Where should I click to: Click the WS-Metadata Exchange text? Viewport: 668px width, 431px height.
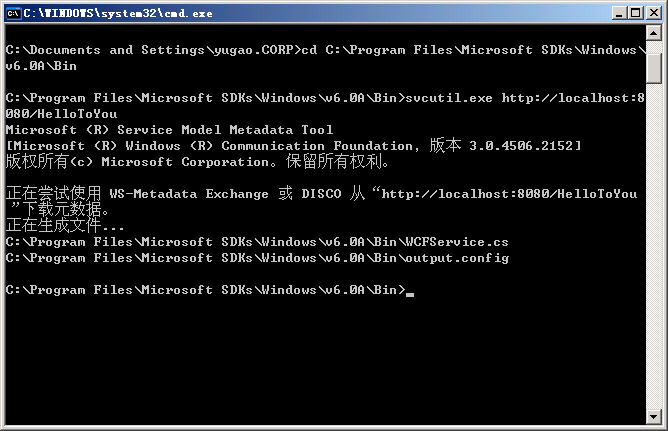(189, 194)
